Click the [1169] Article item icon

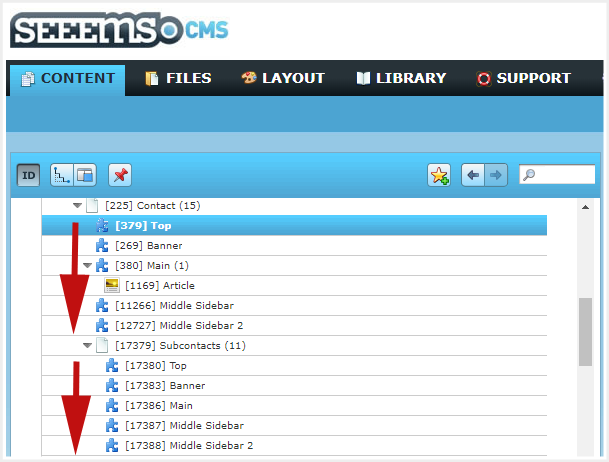[112, 285]
